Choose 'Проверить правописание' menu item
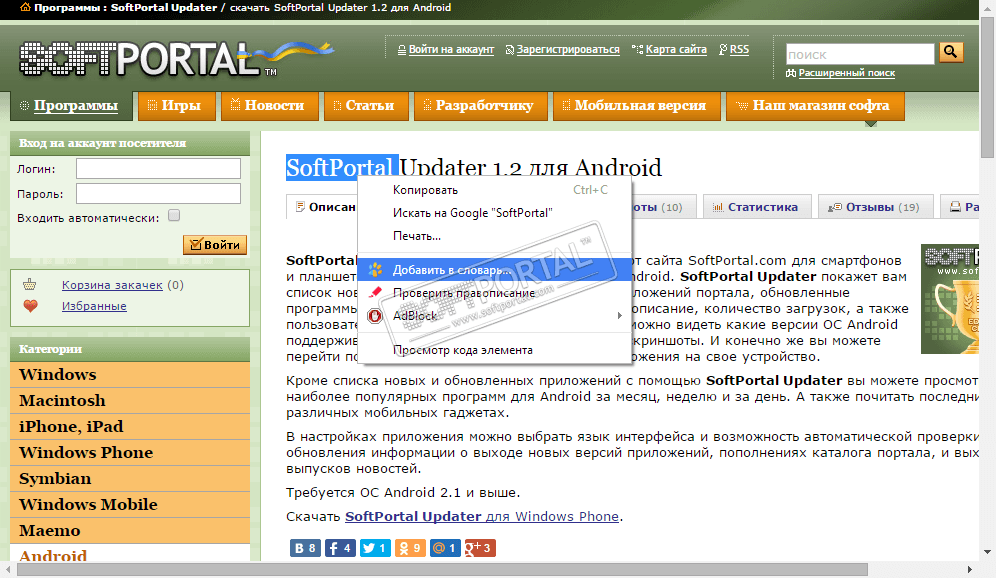This screenshot has height=578, width=996. pyautogui.click(x=495, y=293)
